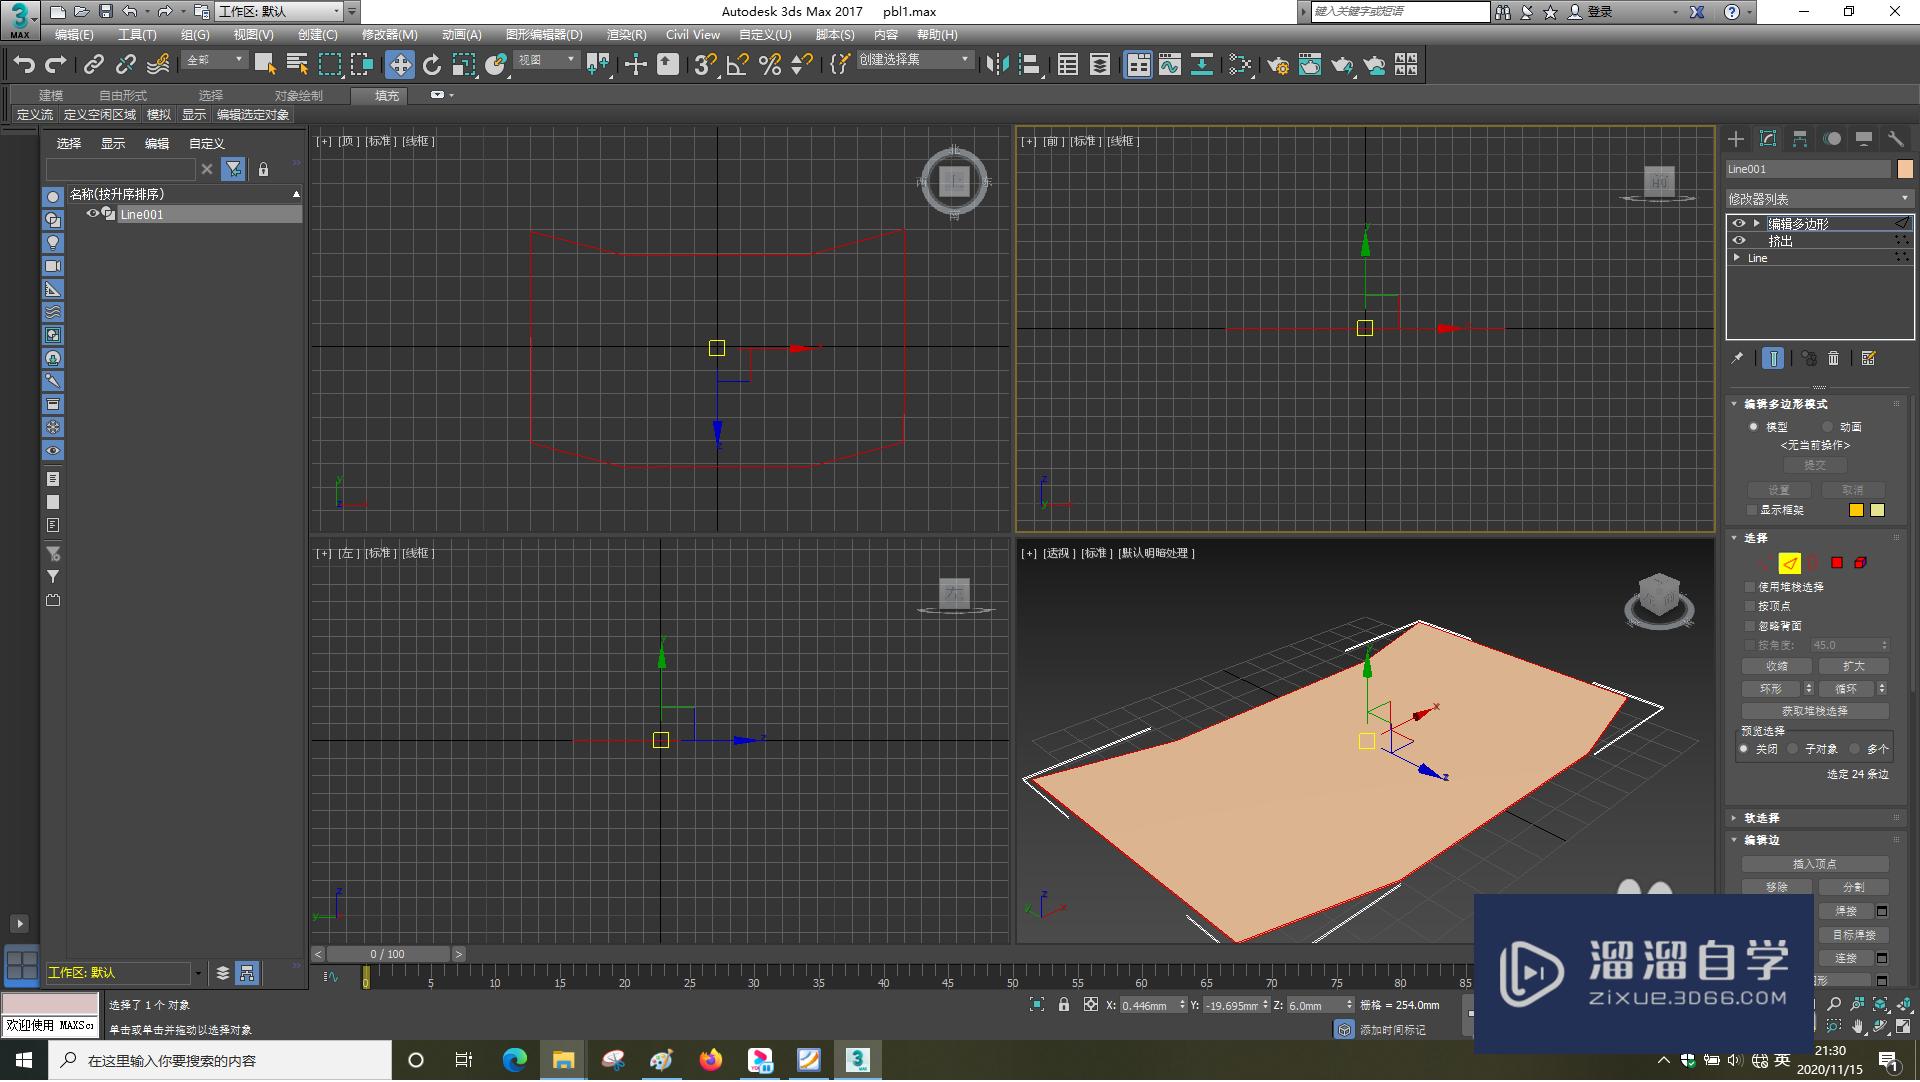The width and height of the screenshot is (1920, 1082).
Task: Toggle the Angle Snap icon
Action: coord(738,65)
